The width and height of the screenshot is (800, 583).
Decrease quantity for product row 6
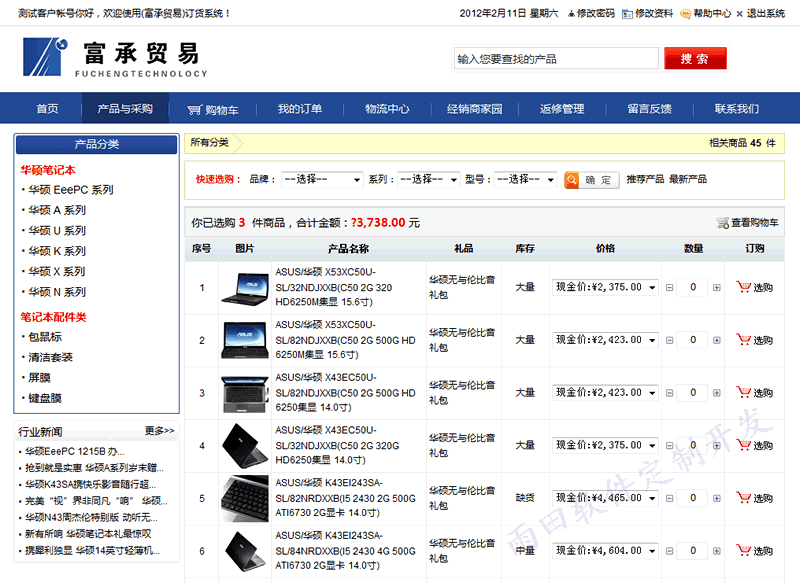[669, 551]
